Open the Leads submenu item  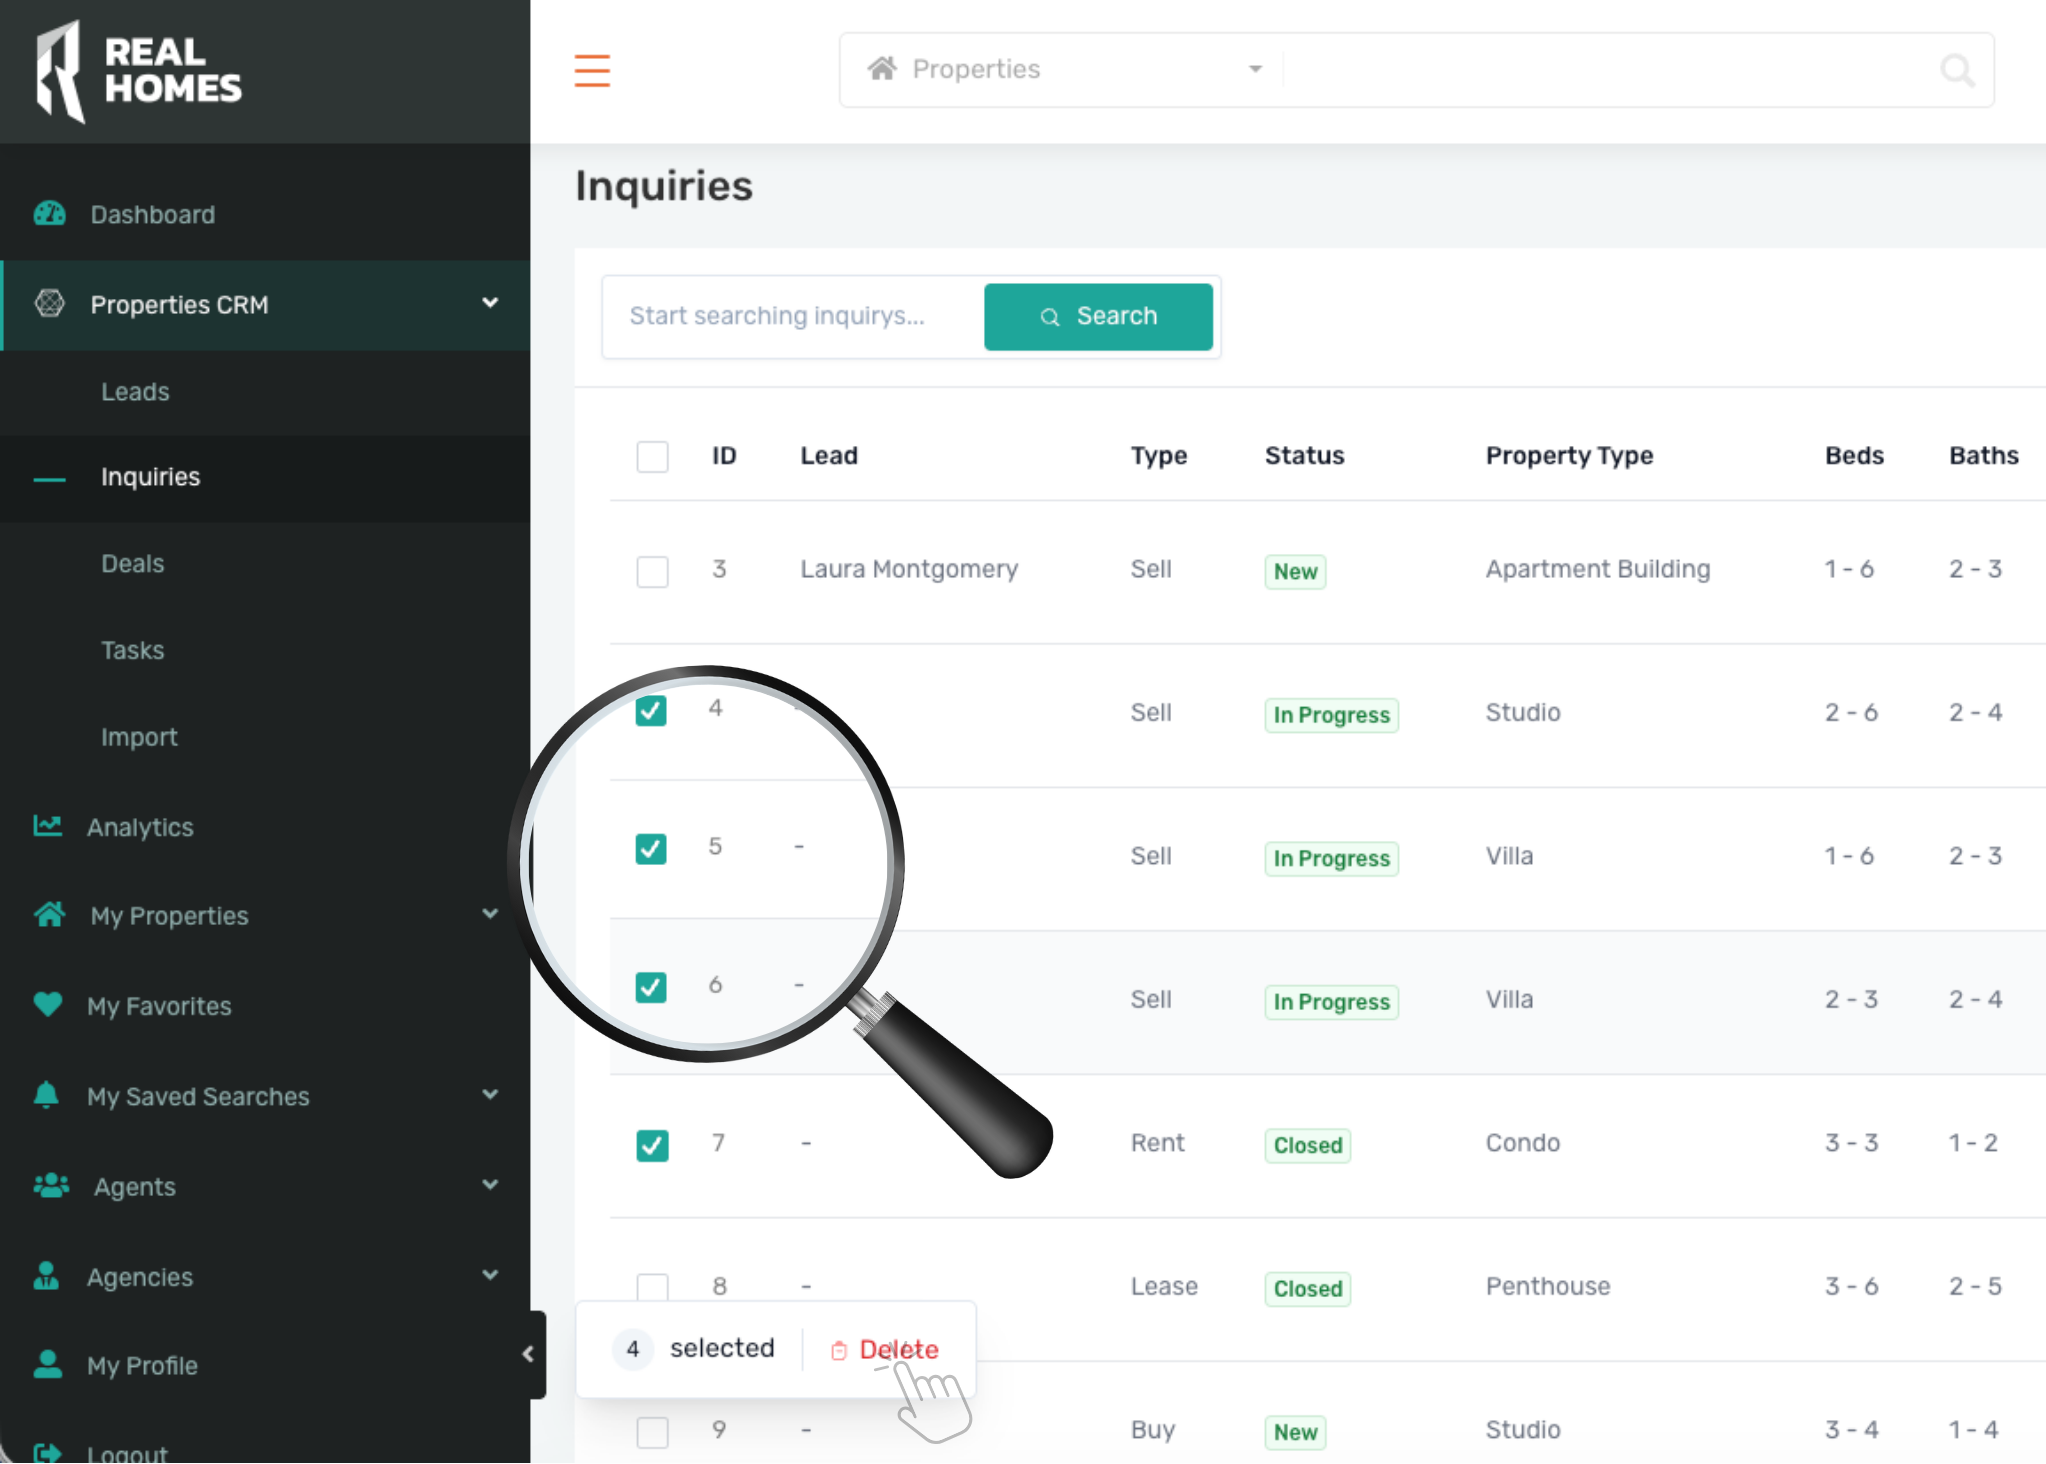(x=135, y=392)
